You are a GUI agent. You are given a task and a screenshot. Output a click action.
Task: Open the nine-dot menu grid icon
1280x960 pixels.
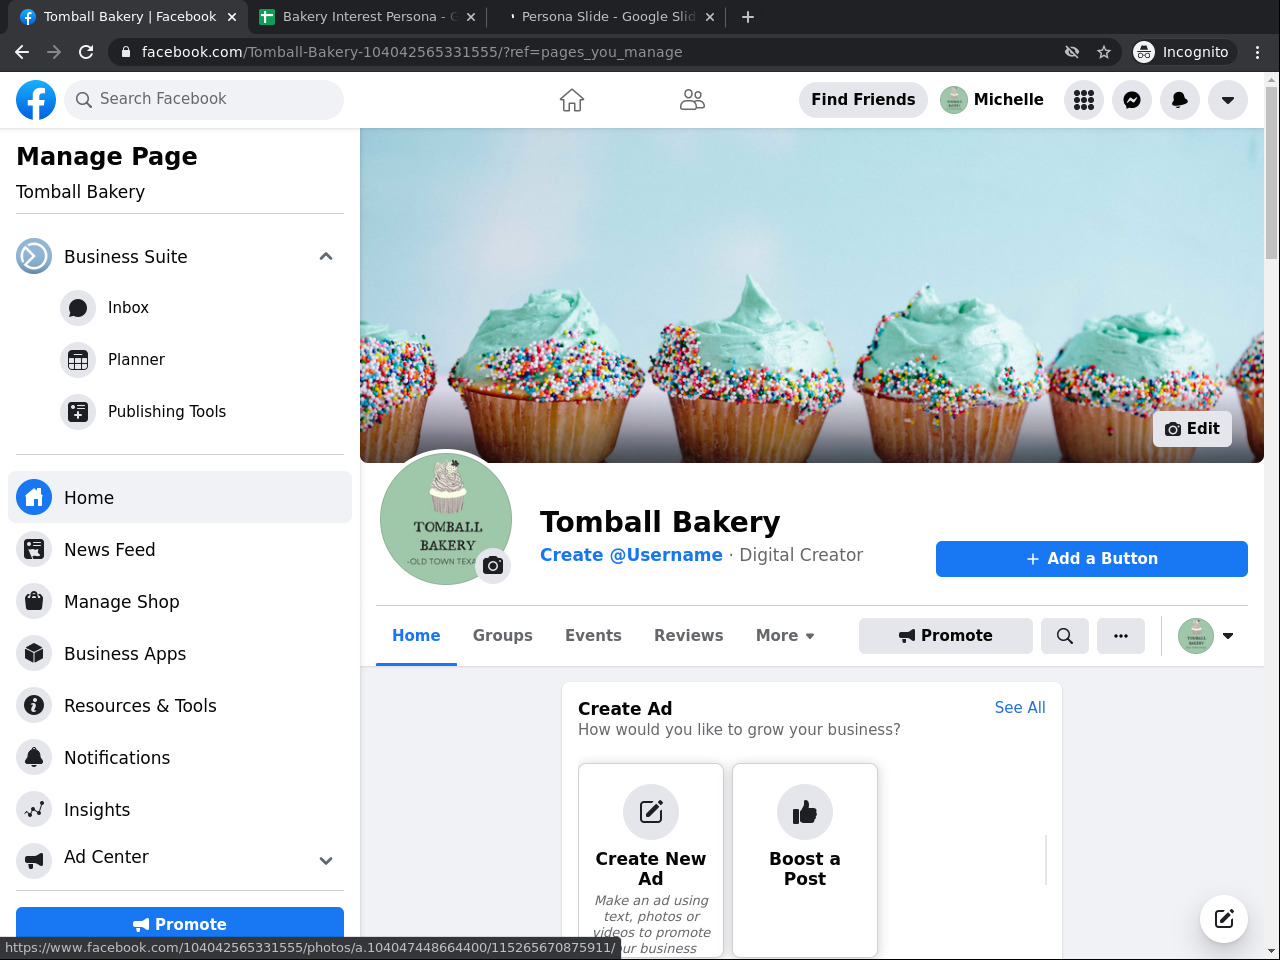tap(1084, 100)
